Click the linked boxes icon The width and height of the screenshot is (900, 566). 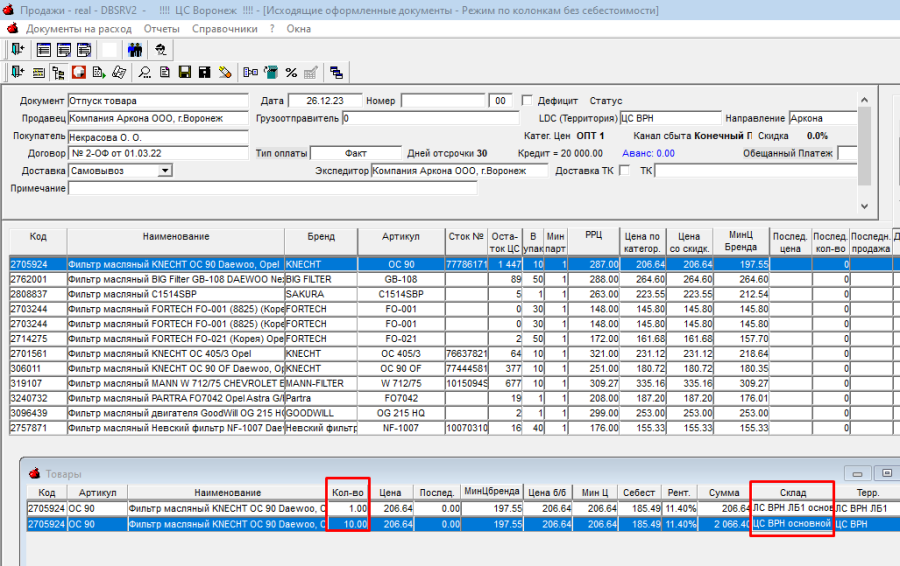[x=251, y=72]
